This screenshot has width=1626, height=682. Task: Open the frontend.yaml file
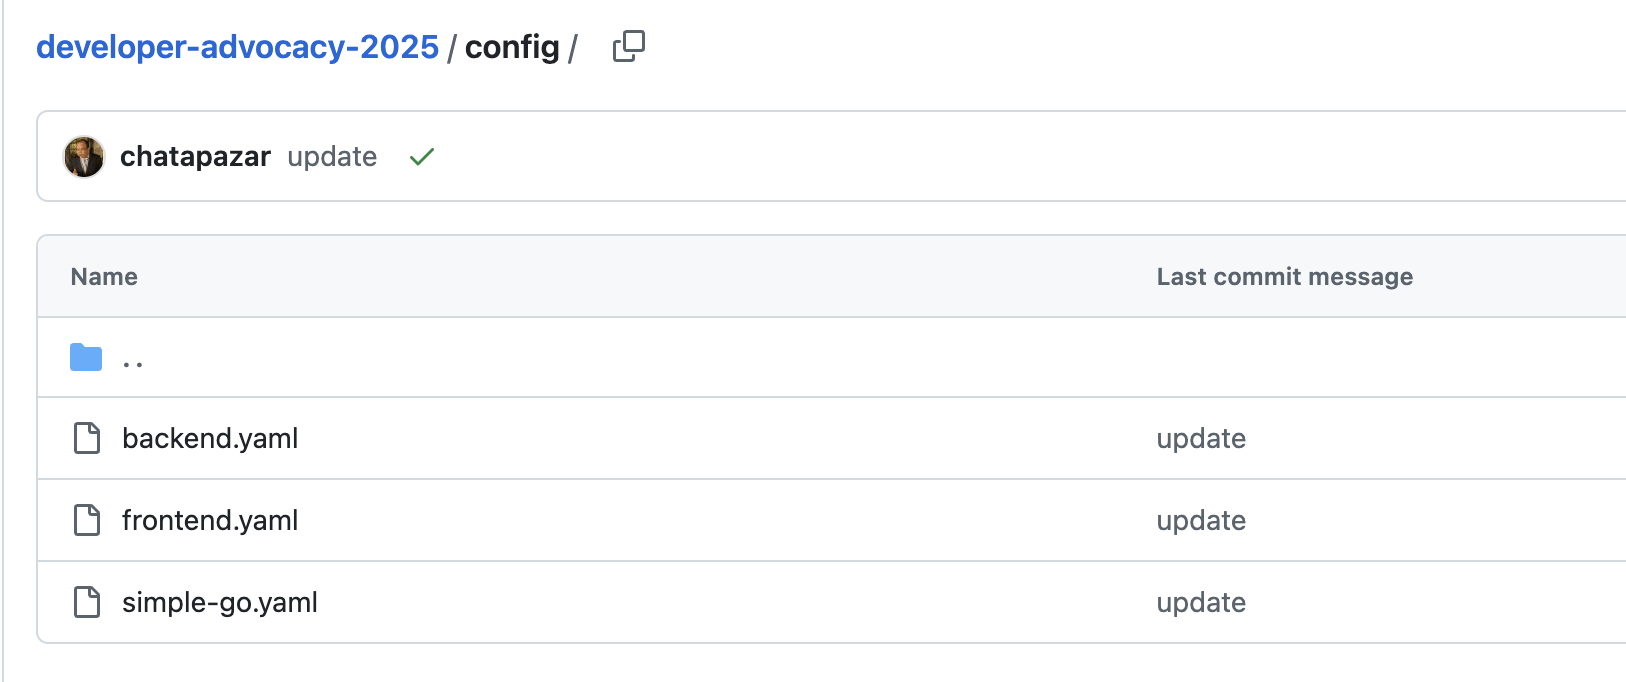click(210, 521)
